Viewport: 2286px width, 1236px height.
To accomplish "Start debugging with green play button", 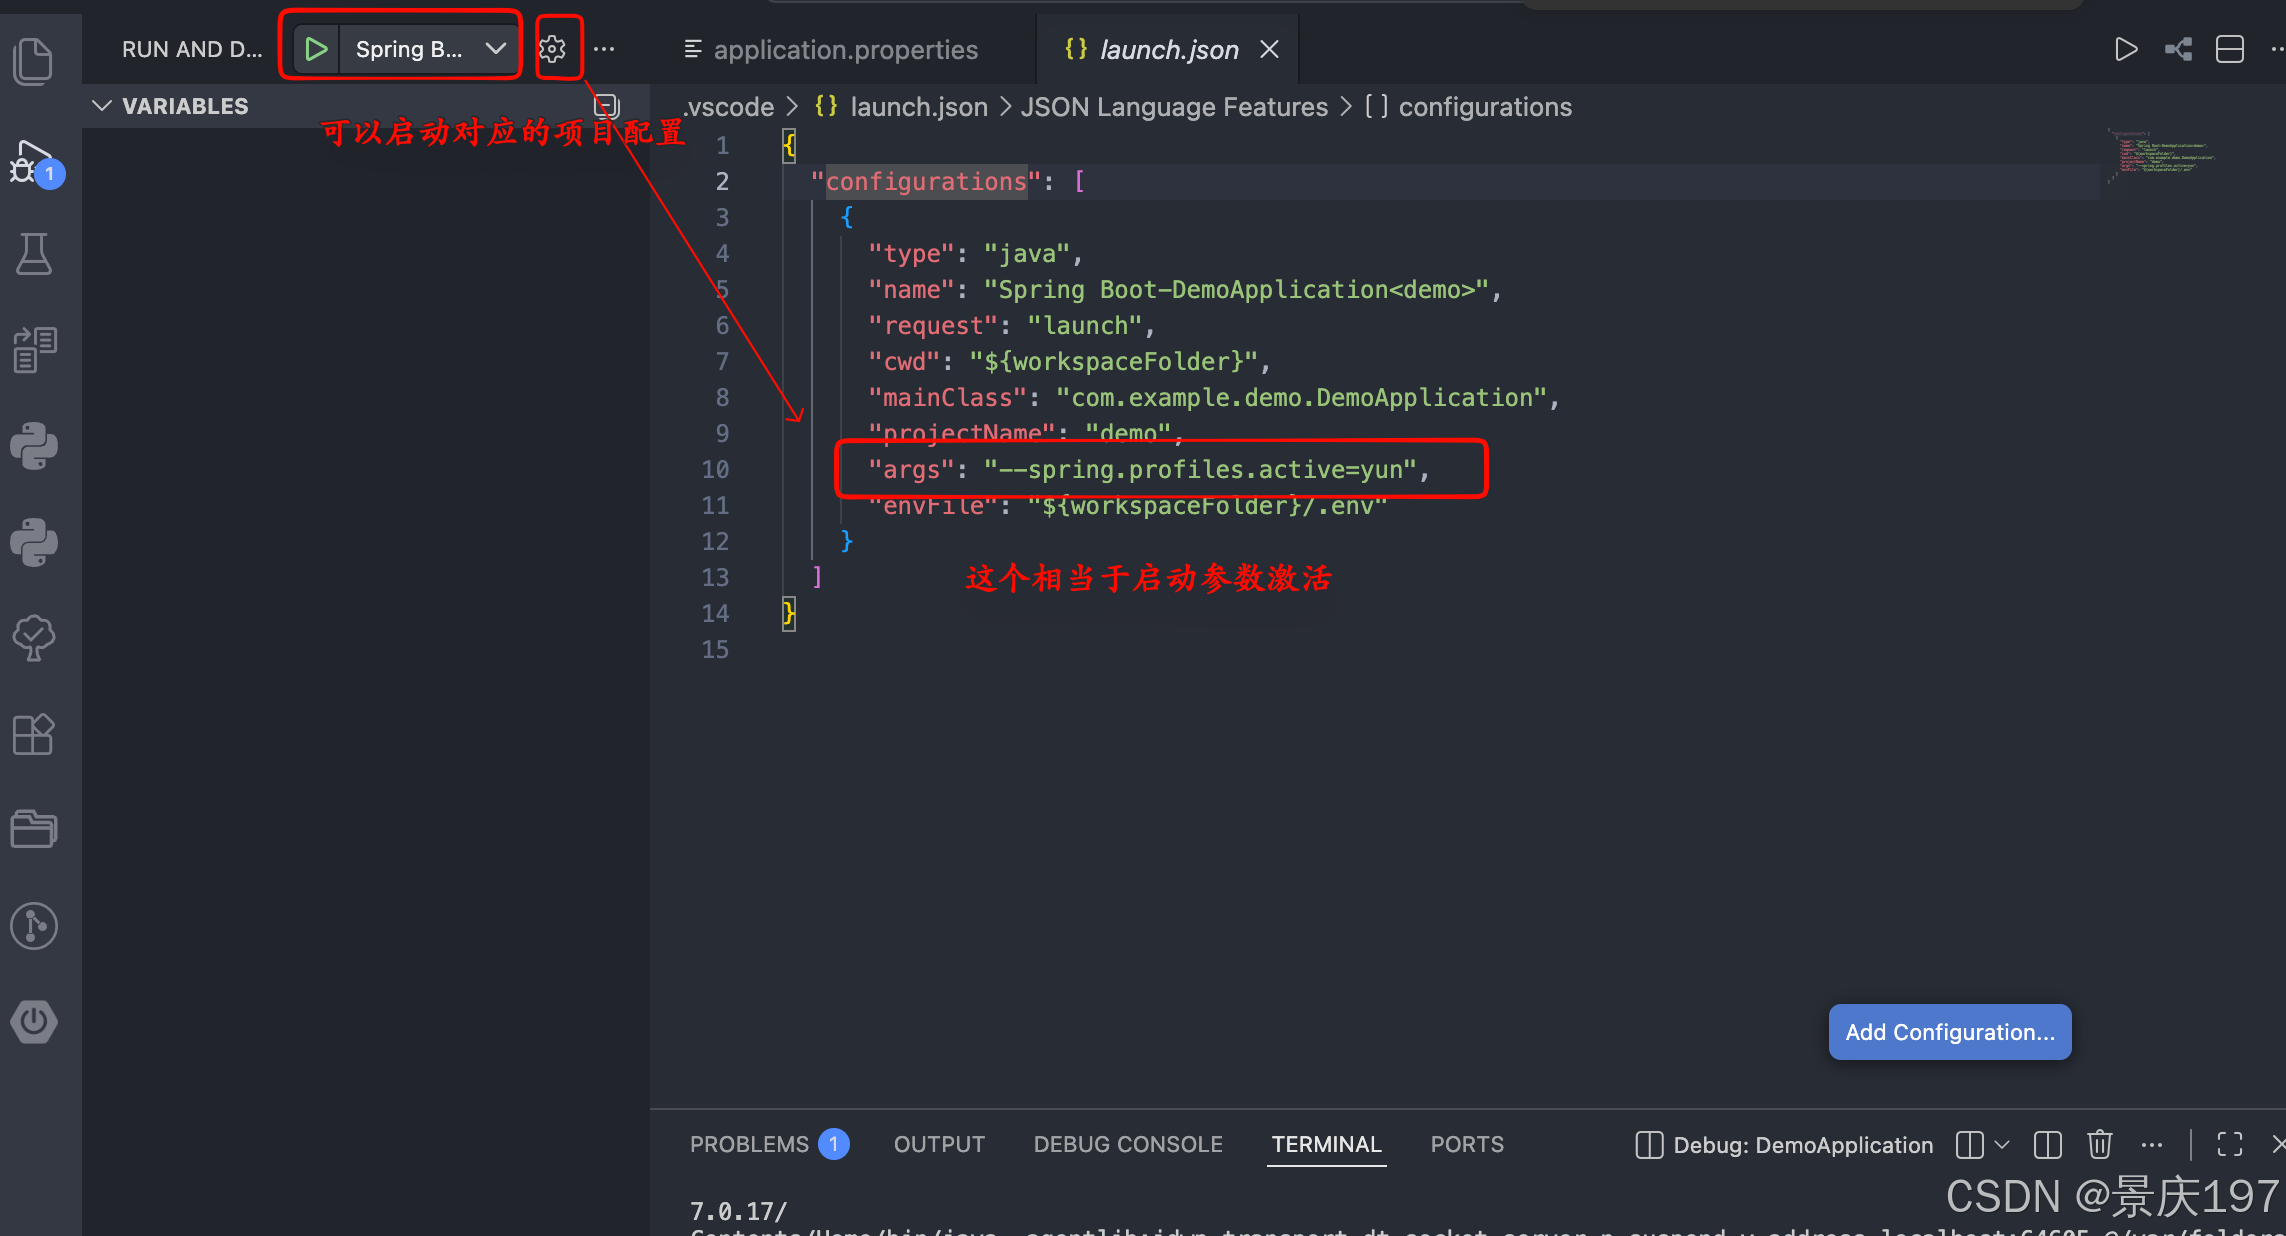I will pyautogui.click(x=316, y=48).
